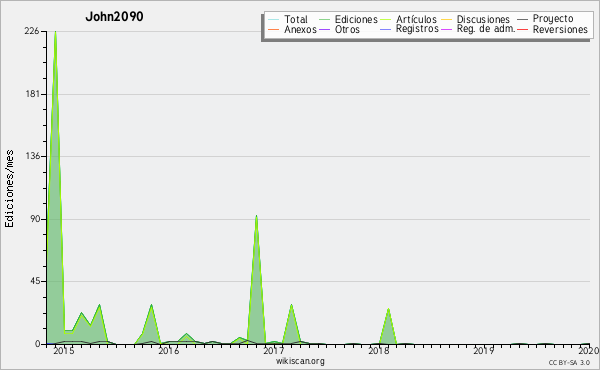Click the Anexos legend label
This screenshot has width=600, height=370.
coord(300,29)
